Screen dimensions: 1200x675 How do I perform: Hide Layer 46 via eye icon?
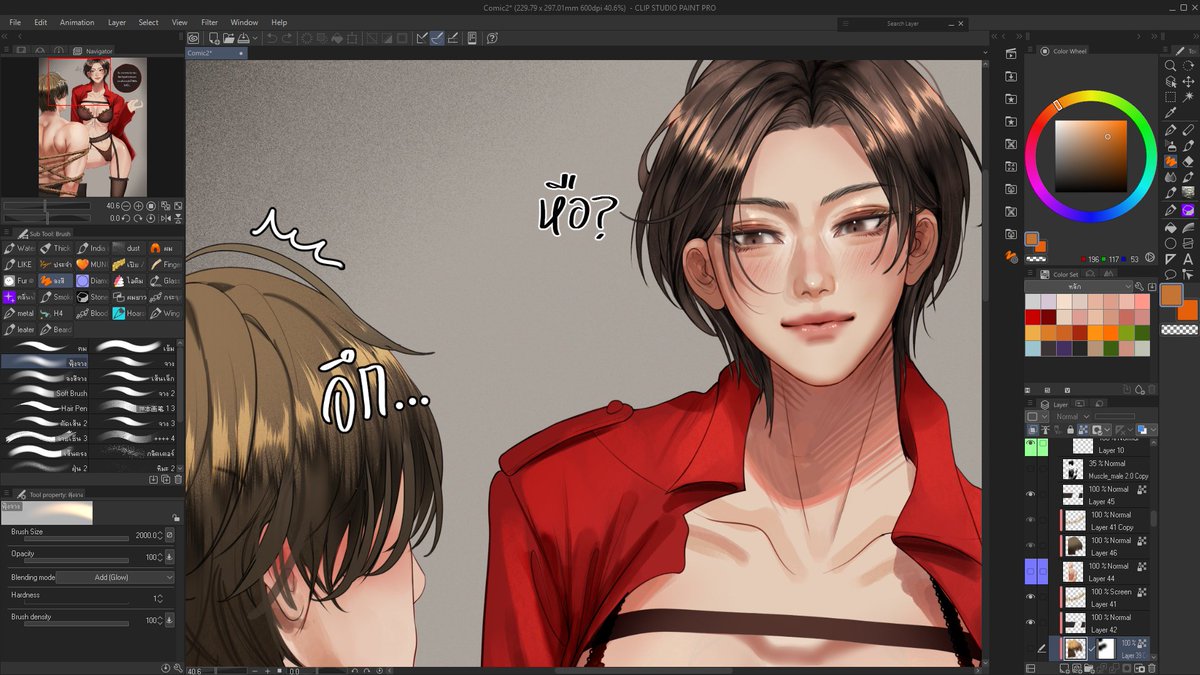point(1031,545)
